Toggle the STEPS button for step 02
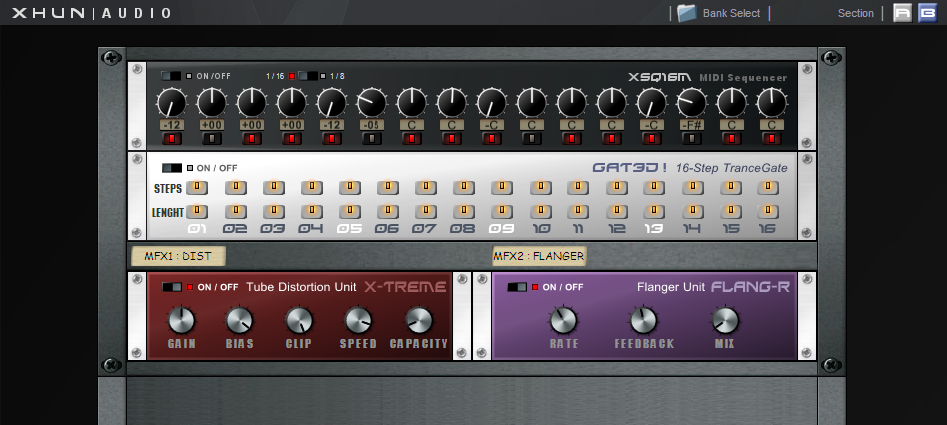The height and width of the screenshot is (425, 947). click(236, 188)
